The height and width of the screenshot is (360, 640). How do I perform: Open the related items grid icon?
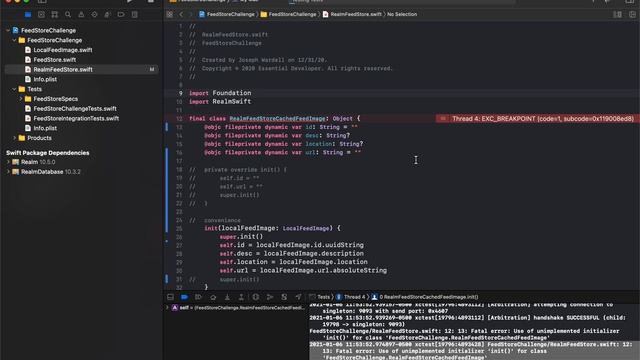(x=169, y=14)
